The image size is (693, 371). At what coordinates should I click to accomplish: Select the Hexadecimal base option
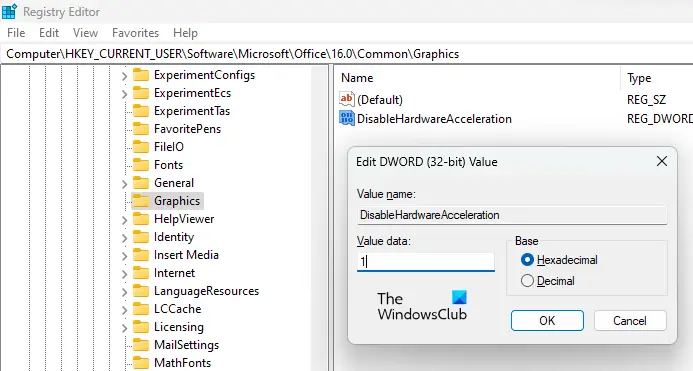(x=527, y=260)
